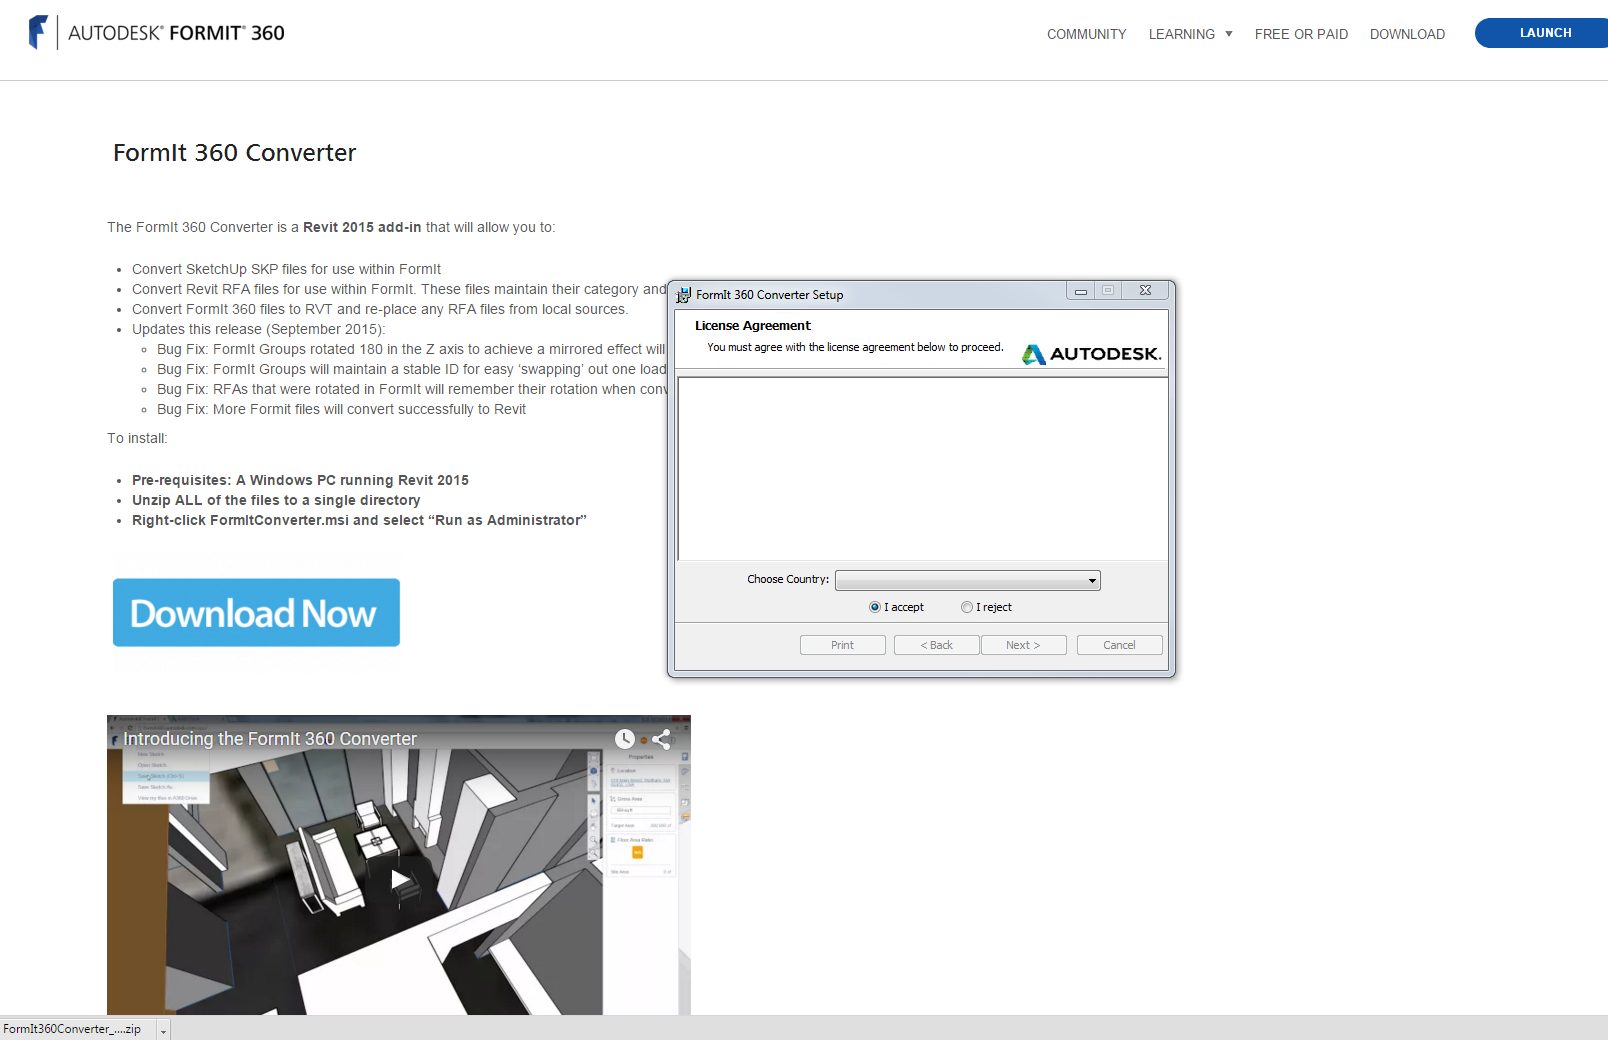Click the 'FormIt 360 Converter' page heading
The image size is (1608, 1040).
235,152
